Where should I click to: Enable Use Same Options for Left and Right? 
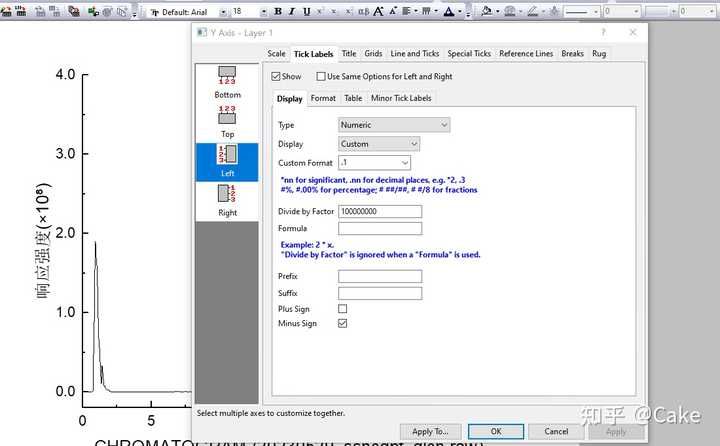(x=321, y=76)
